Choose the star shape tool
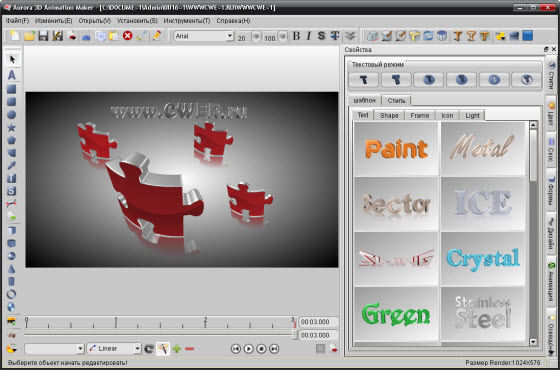Image resolution: width=560 pixels, height=370 pixels. [11, 128]
